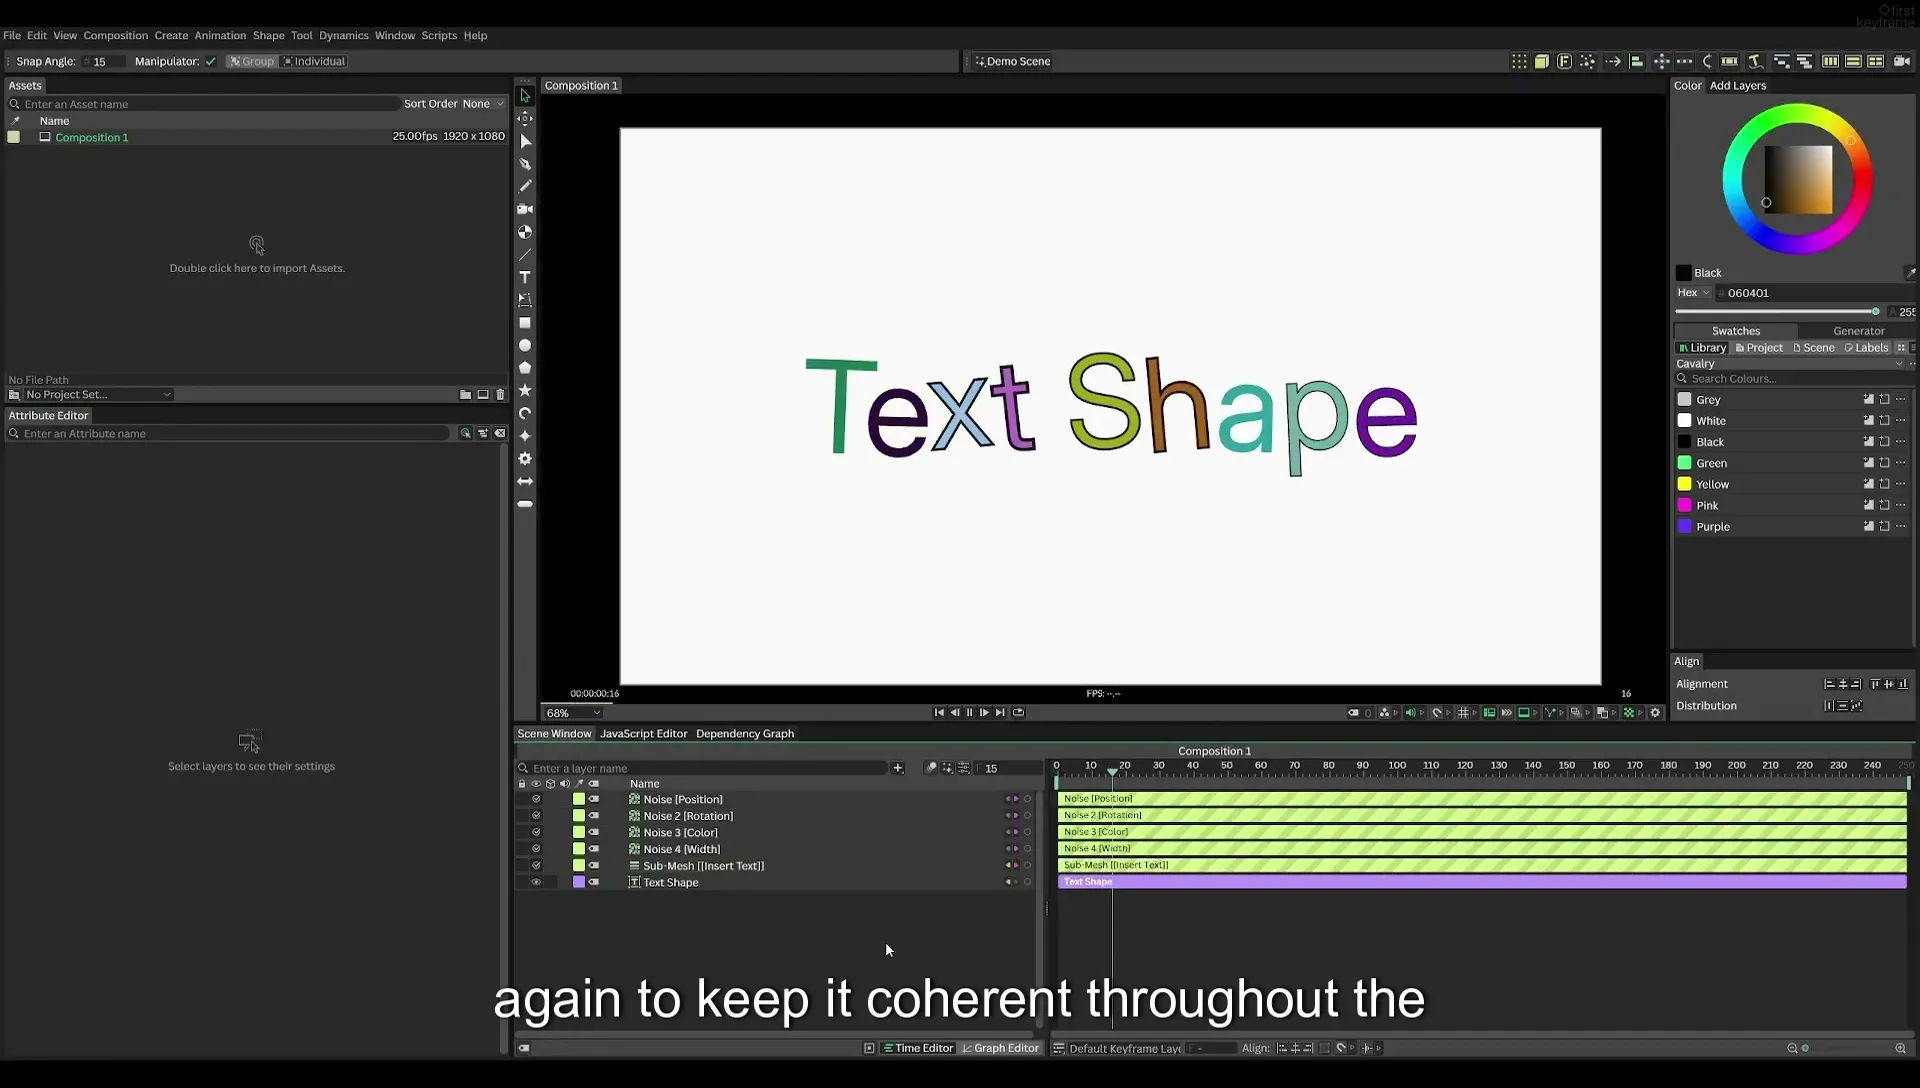Screen dimensions: 1920x1088
Task: Go to first frame playback button
Action: pyautogui.click(x=939, y=713)
